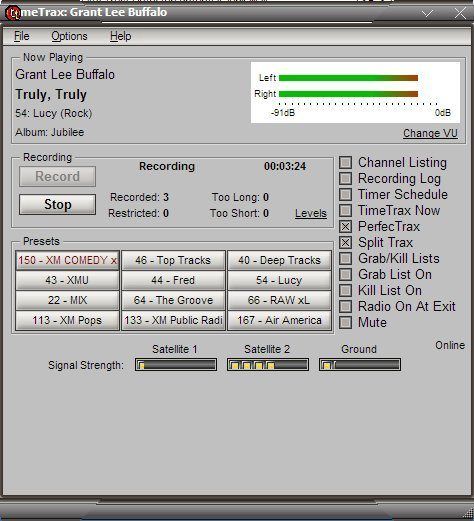Turn on the Grab List On checkbox

pyautogui.click(x=345, y=275)
